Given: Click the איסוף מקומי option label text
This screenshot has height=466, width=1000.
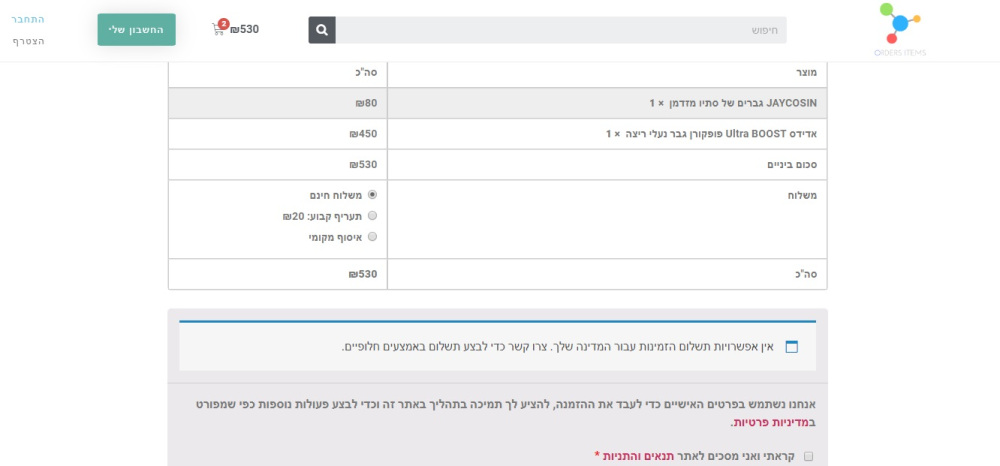Looking at the screenshot, I should tap(335, 238).
